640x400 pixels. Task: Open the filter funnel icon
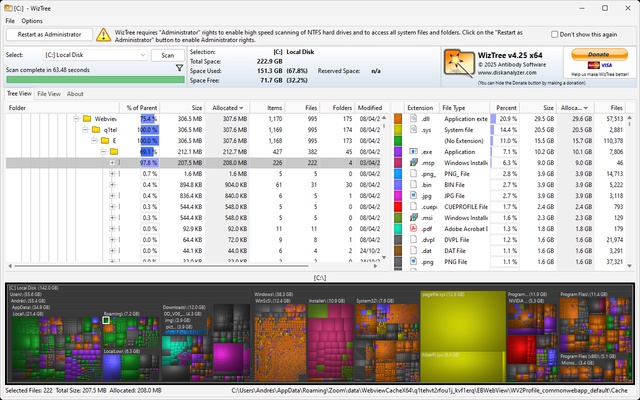(179, 68)
